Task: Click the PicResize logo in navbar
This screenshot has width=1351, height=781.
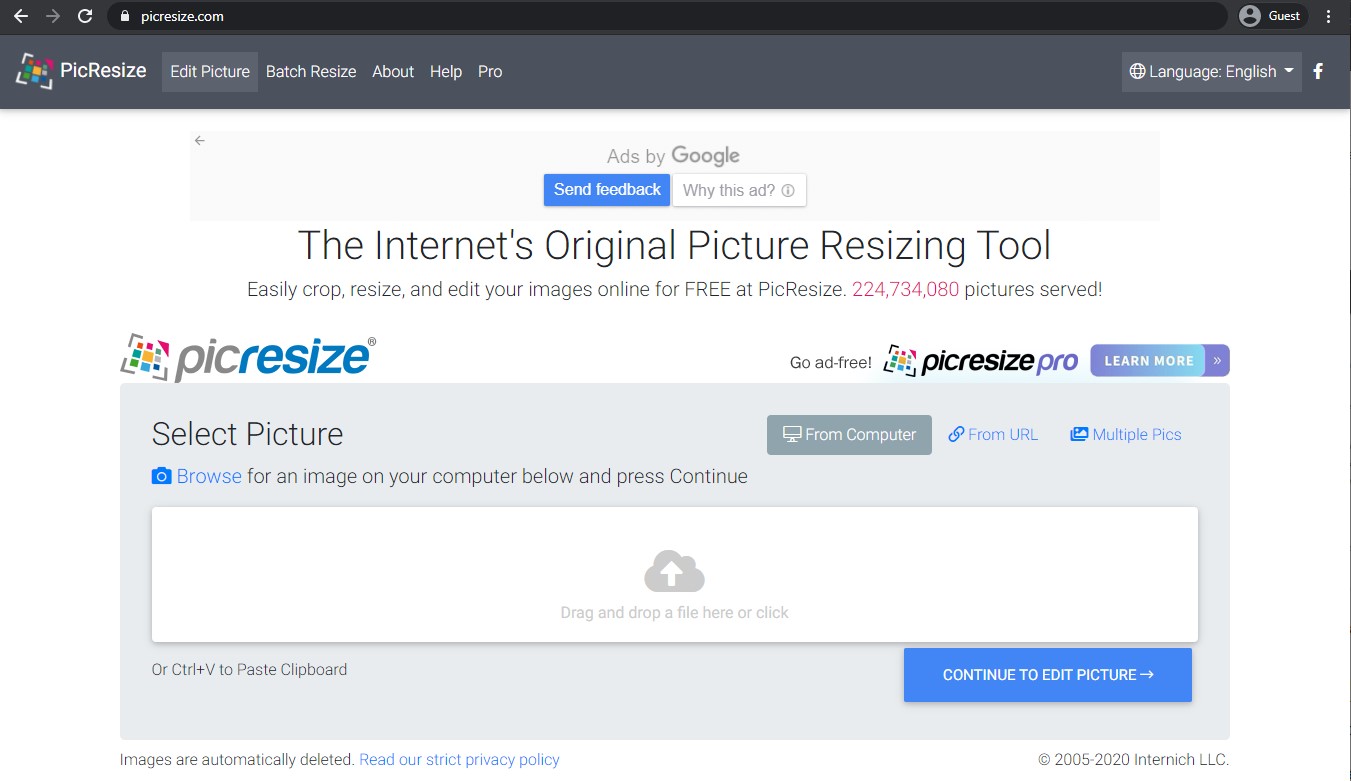Action: click(x=81, y=71)
